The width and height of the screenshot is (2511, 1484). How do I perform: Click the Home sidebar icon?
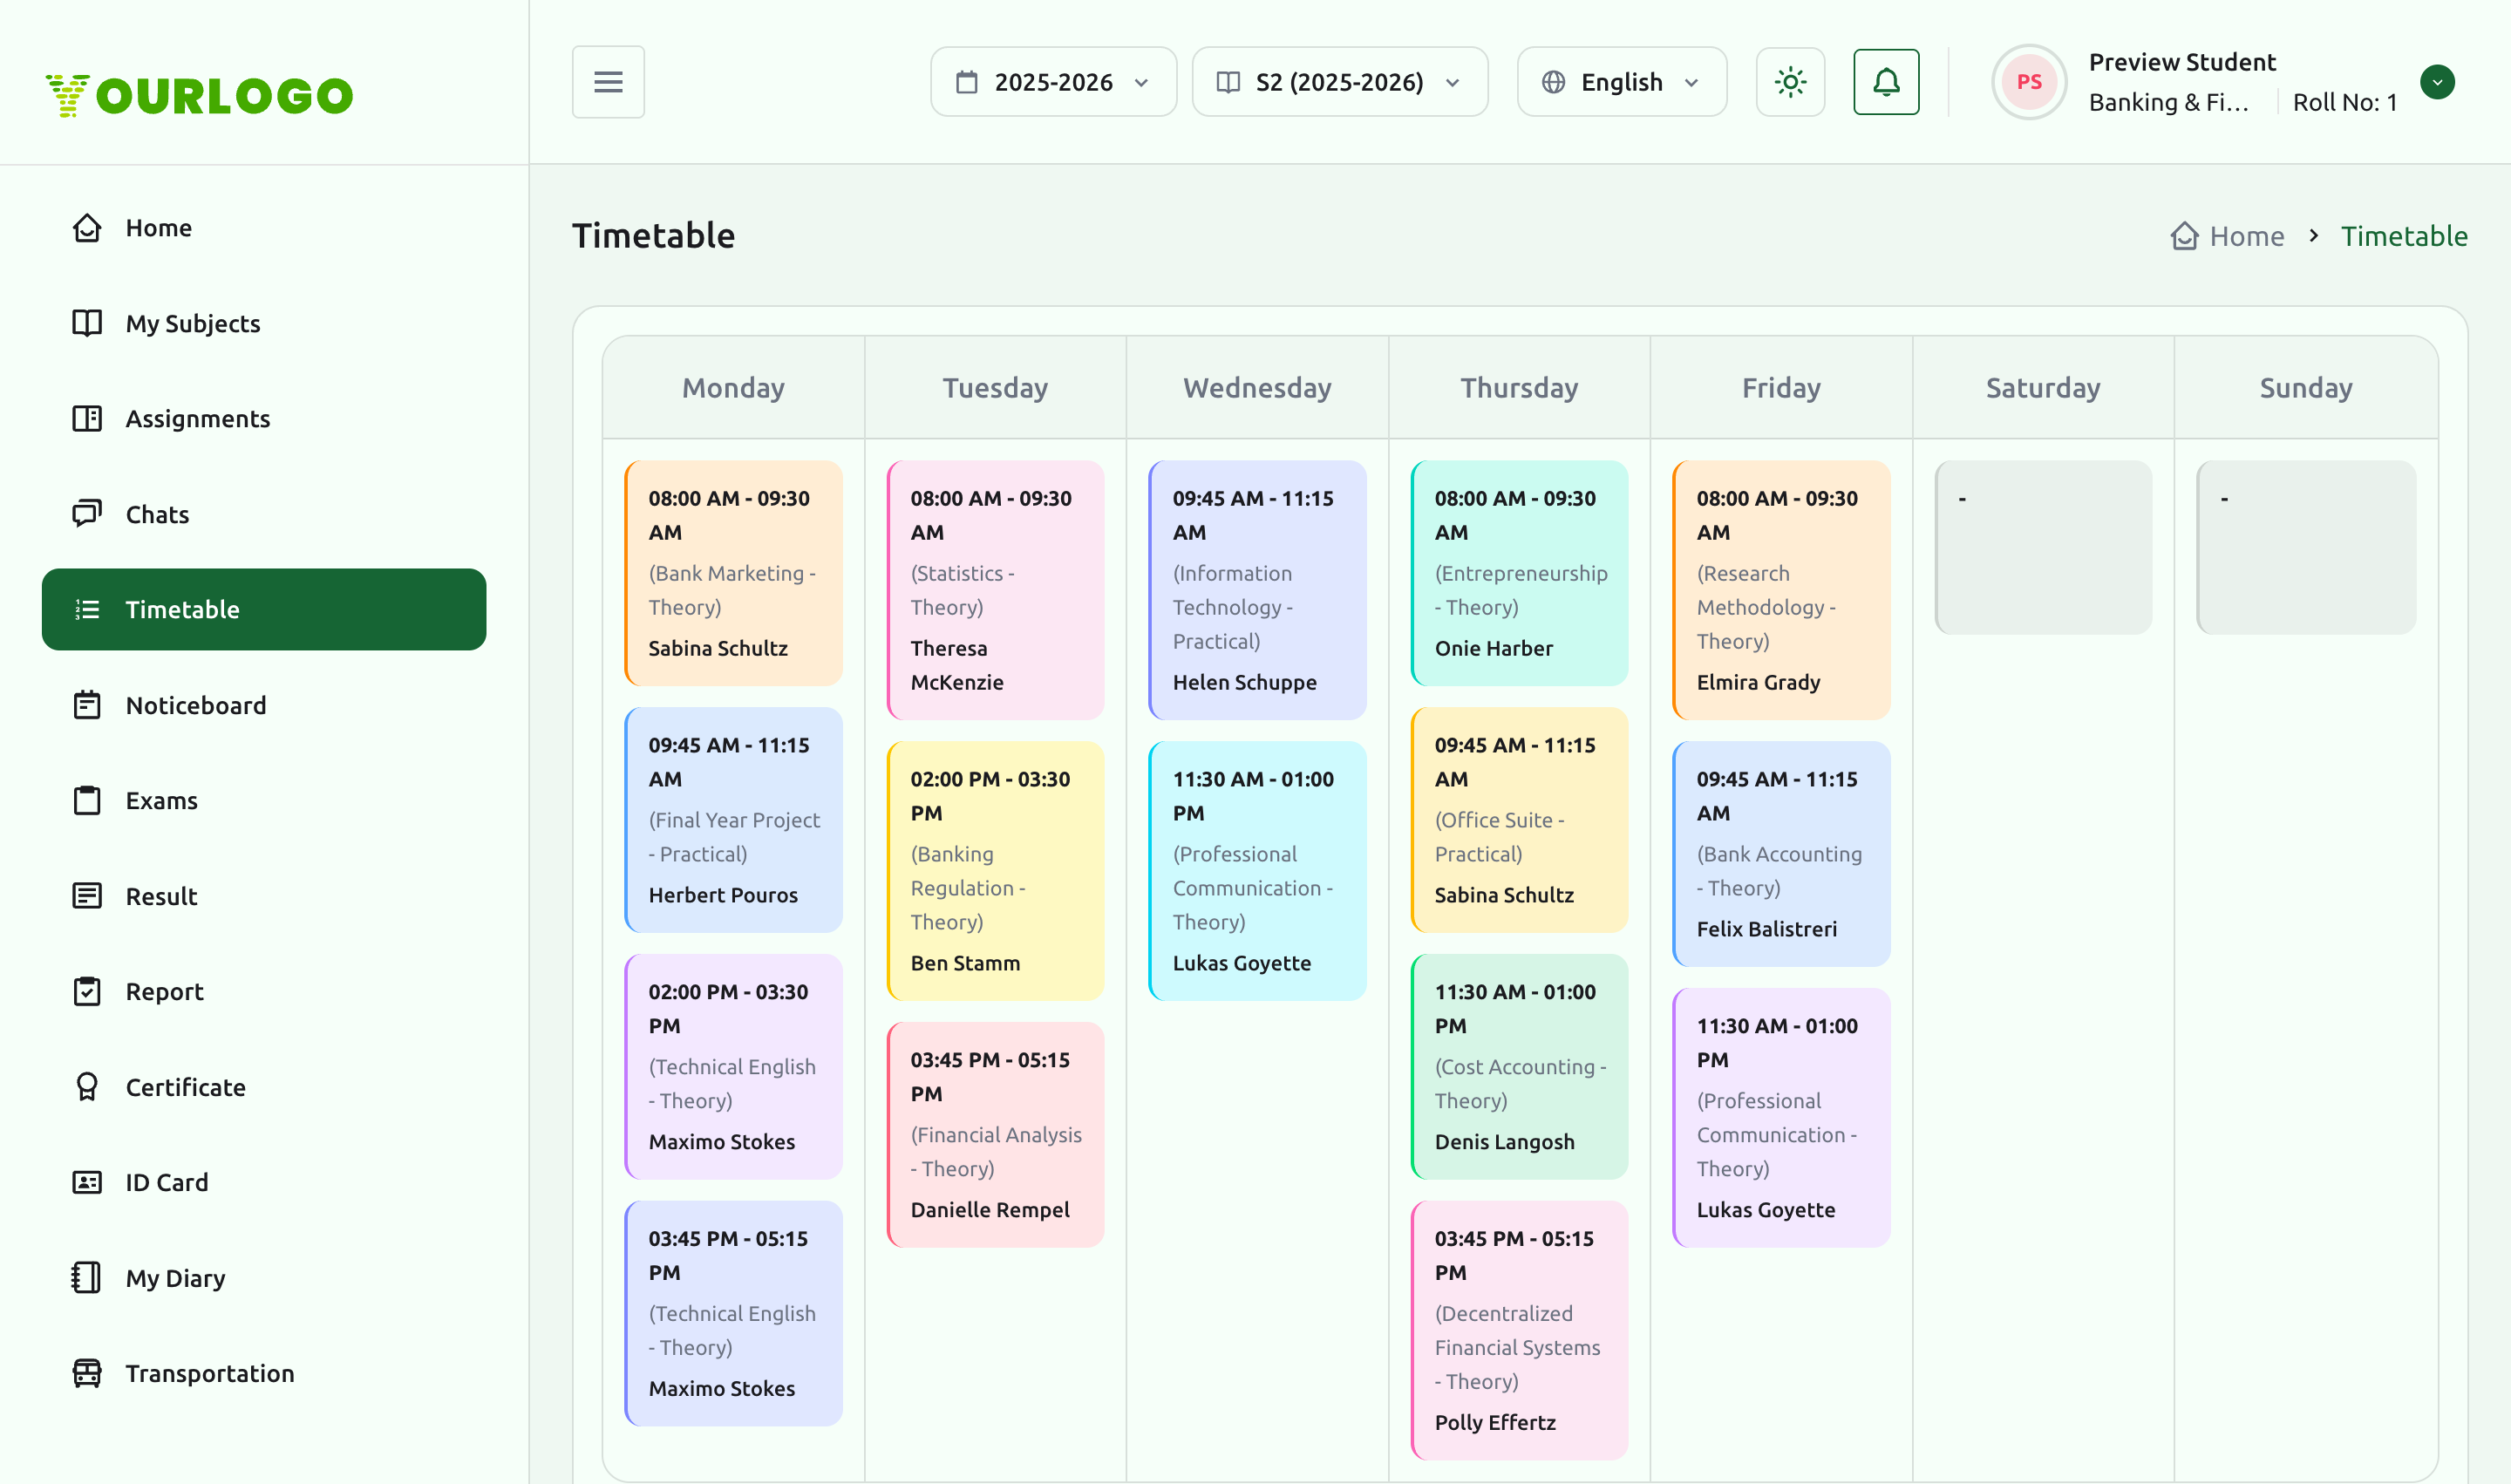(87, 228)
